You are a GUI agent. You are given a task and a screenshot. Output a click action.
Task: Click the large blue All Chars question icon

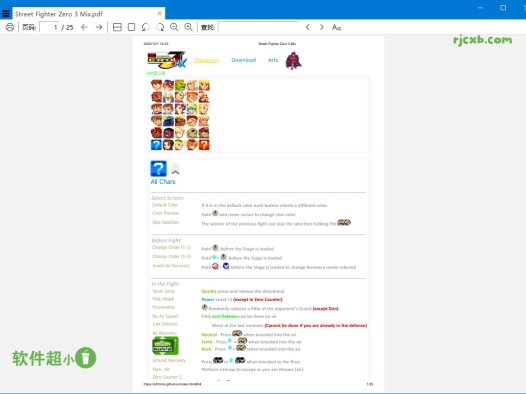click(x=158, y=168)
